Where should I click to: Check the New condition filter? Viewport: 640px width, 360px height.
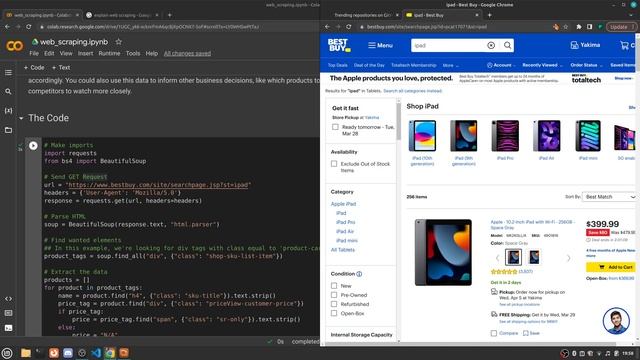(x=334, y=286)
